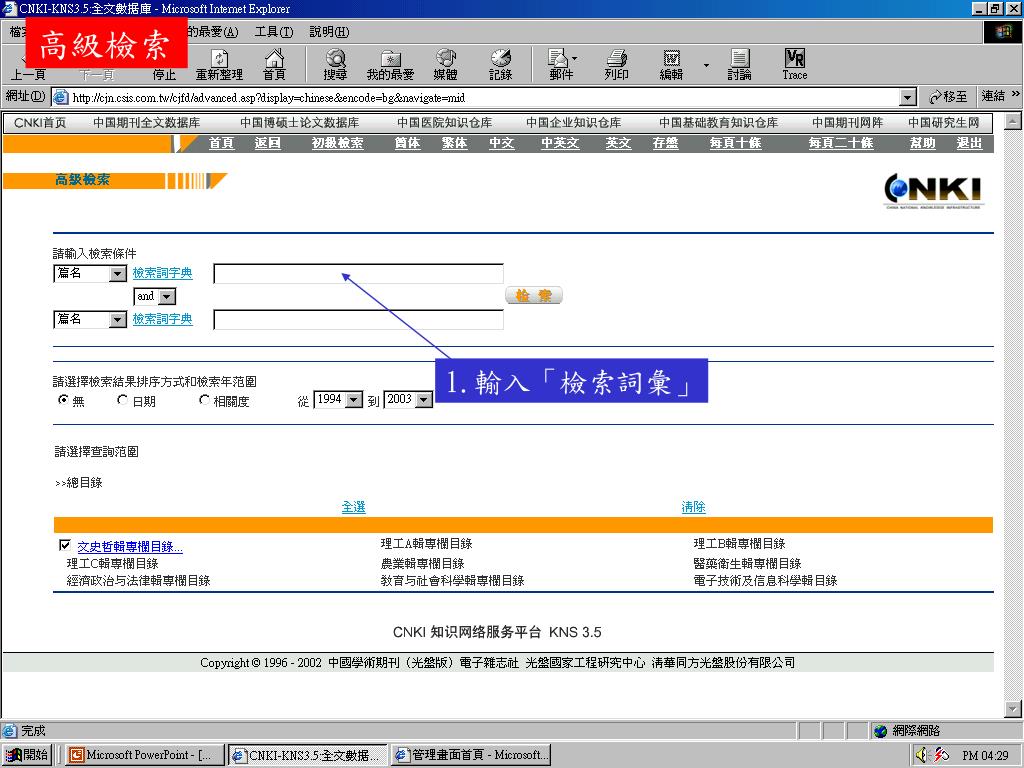Click 幫助 help in nav bar

[923, 143]
